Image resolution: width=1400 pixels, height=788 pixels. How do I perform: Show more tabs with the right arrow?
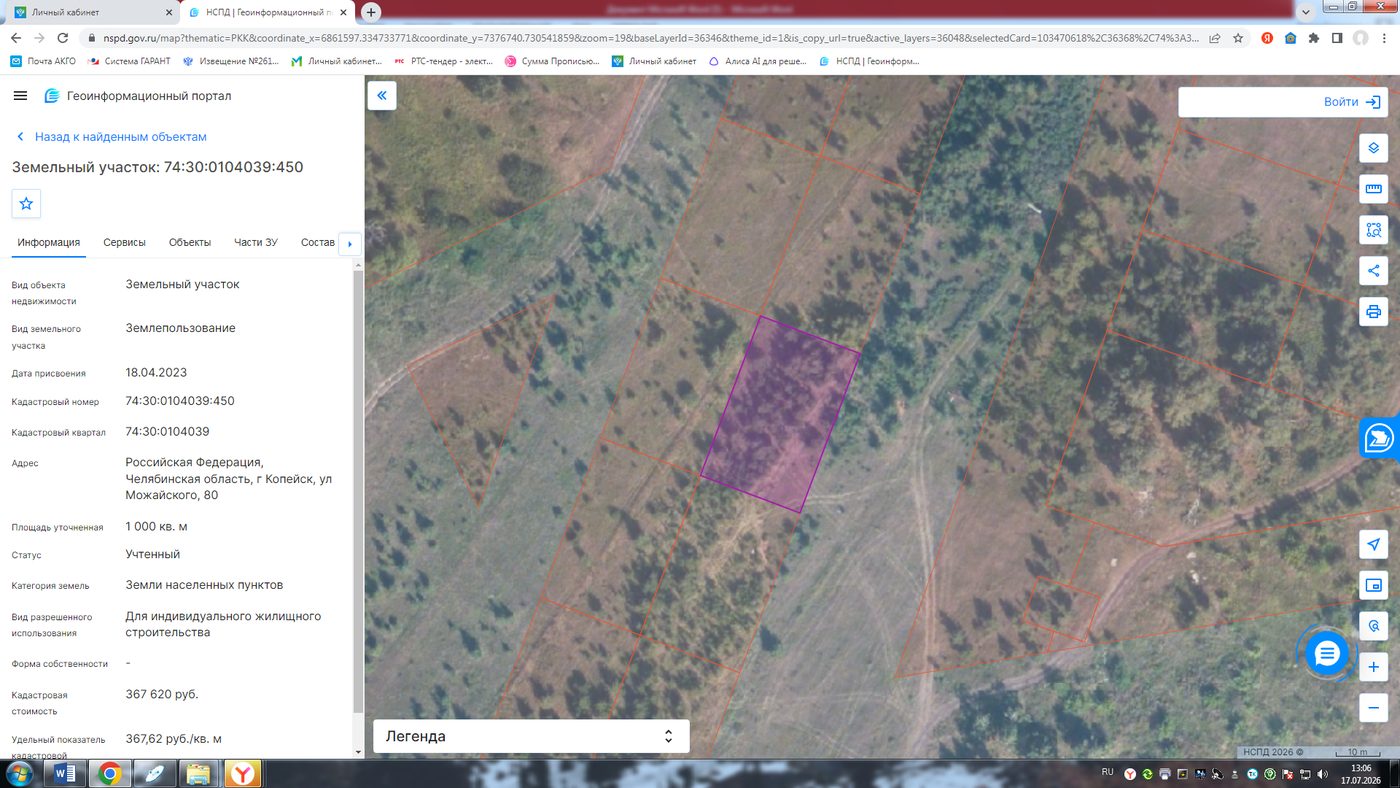[349, 243]
